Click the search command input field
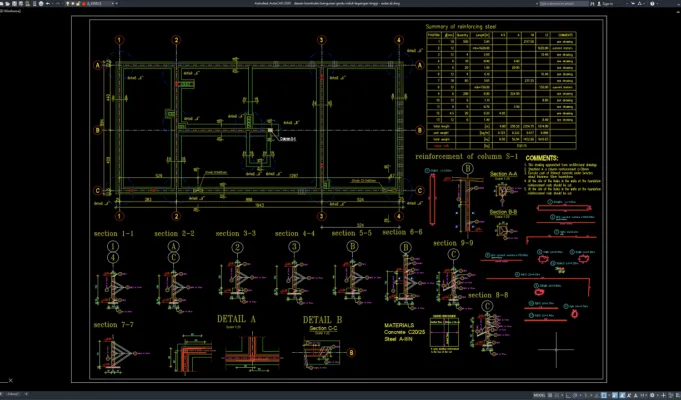681x400 pixels. coord(564,3)
